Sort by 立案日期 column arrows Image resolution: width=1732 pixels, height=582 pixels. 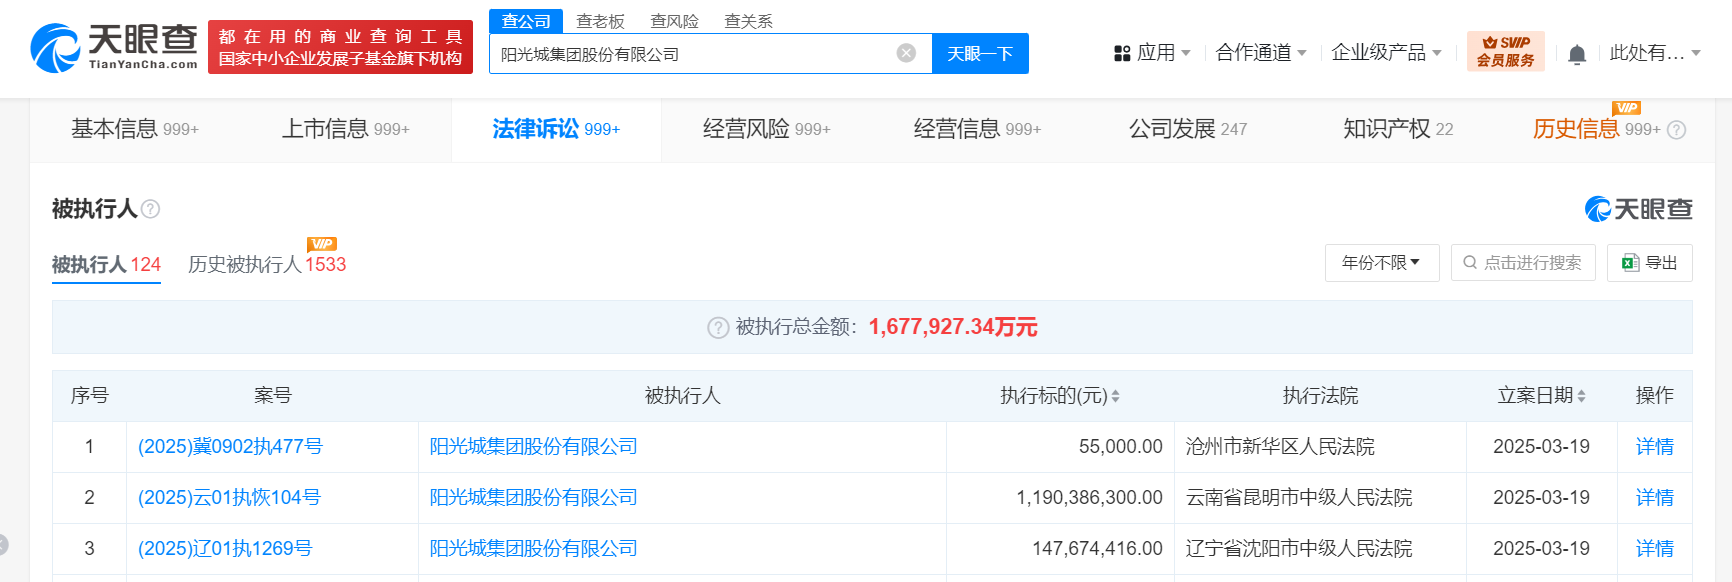tap(1581, 396)
